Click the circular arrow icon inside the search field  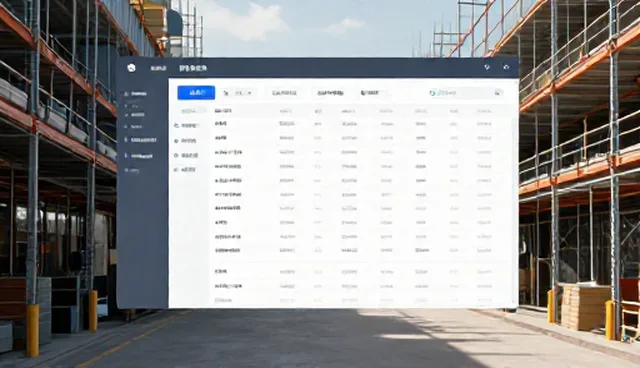(x=433, y=93)
